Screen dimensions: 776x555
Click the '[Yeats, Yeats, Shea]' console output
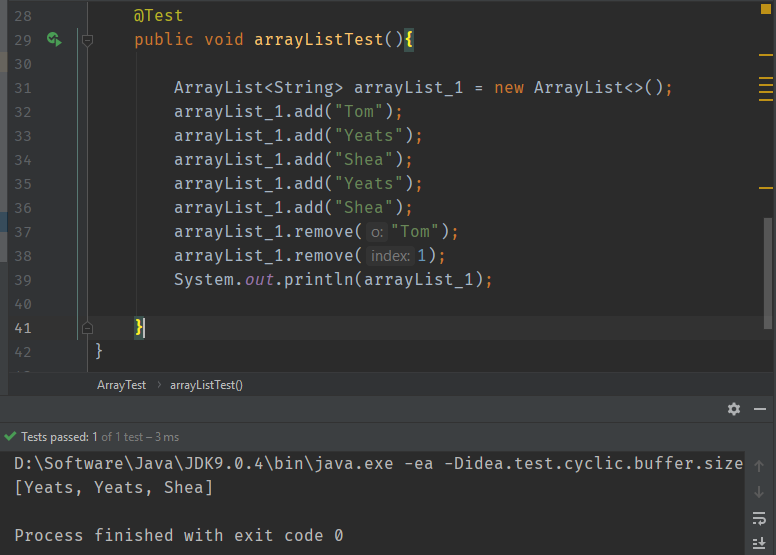click(114, 488)
